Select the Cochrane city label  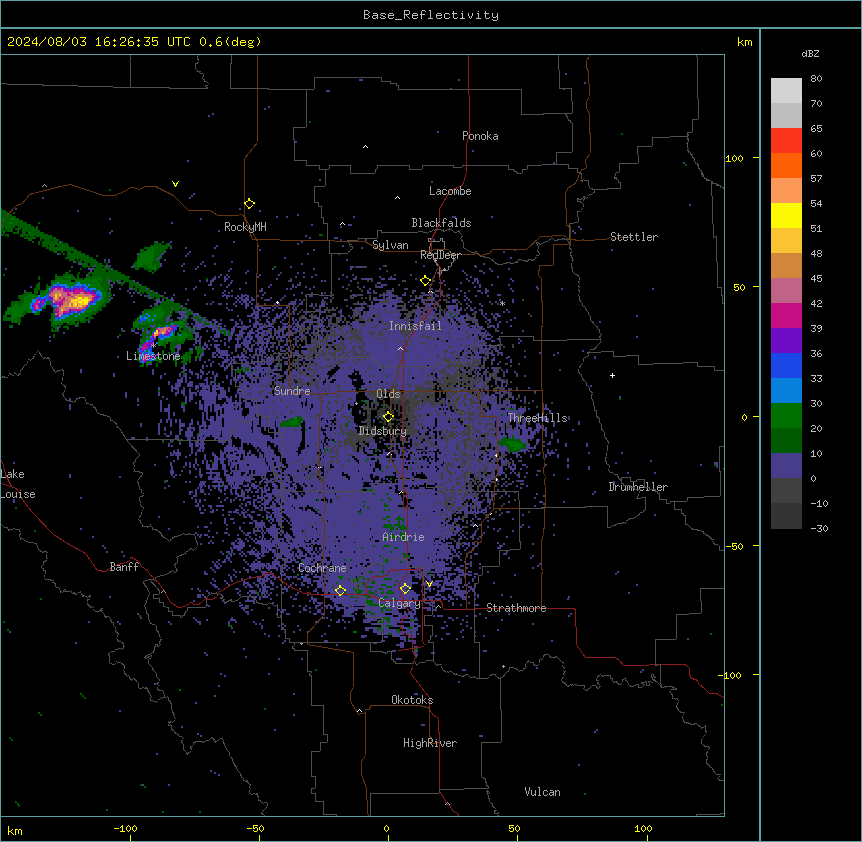click(x=322, y=568)
